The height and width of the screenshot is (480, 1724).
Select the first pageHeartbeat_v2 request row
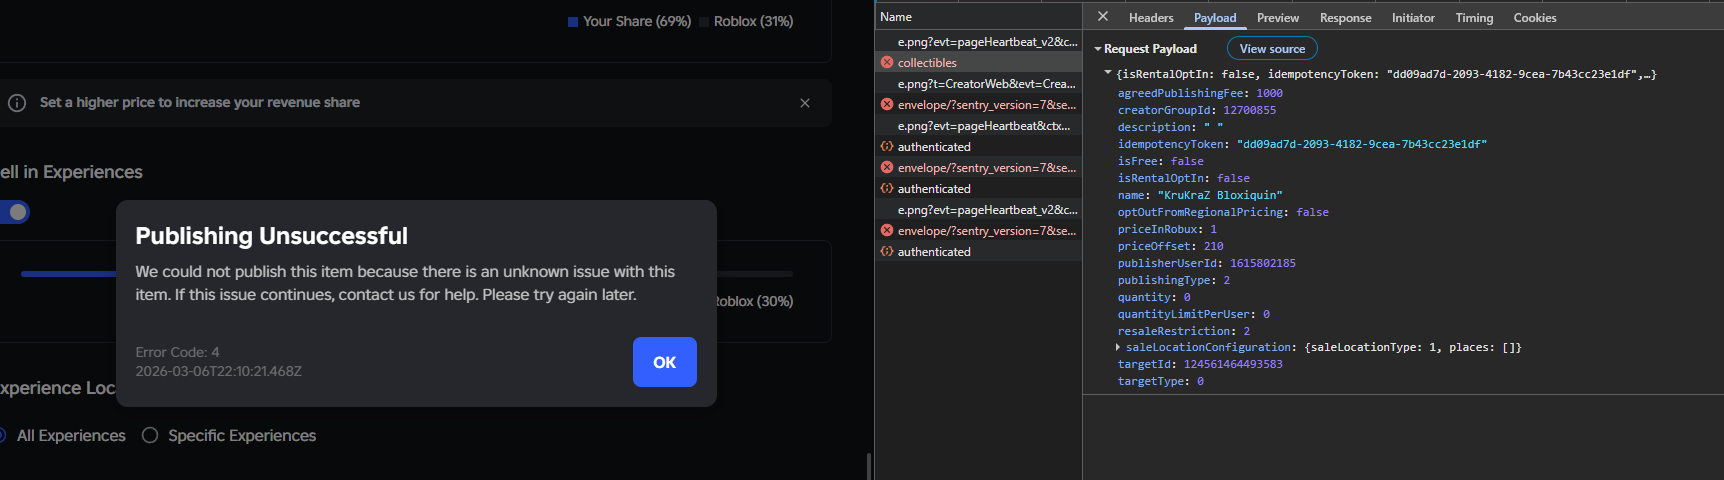pos(987,42)
